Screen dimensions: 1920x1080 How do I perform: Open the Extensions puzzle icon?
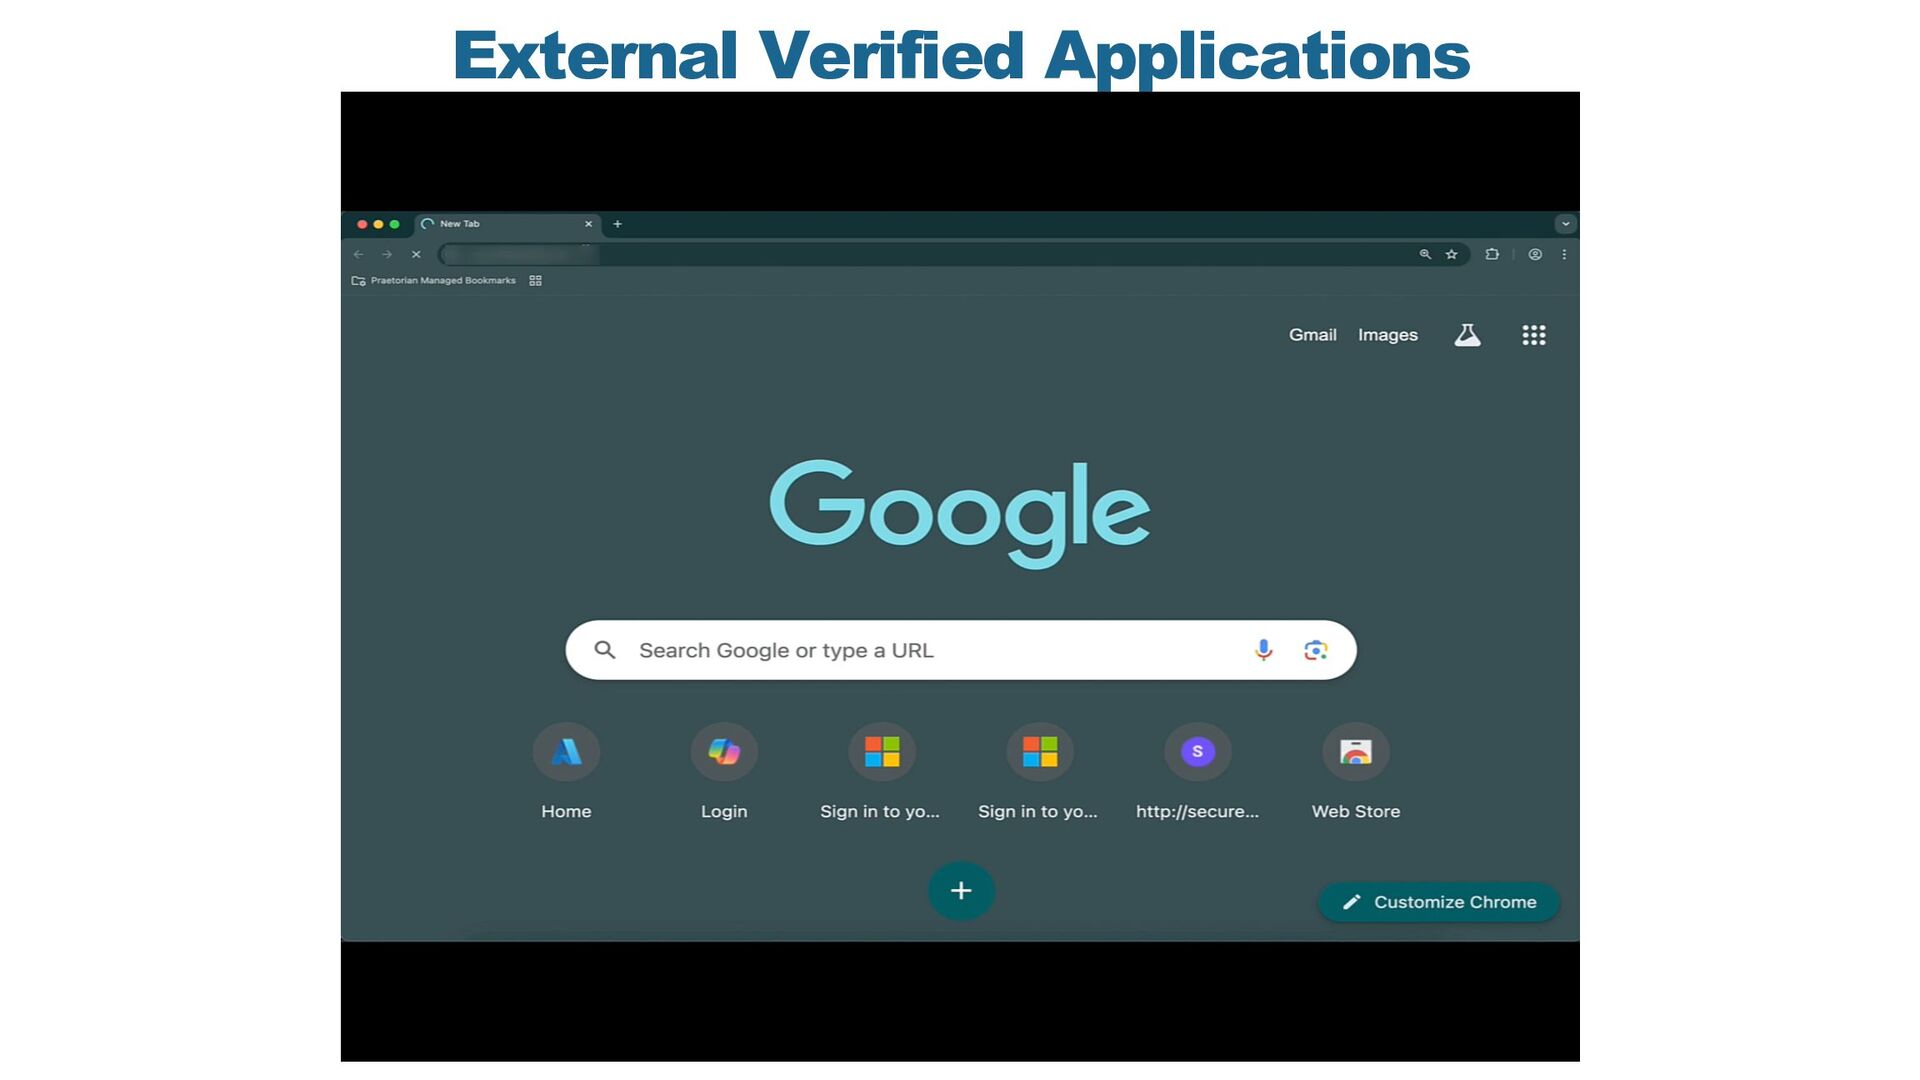point(1492,254)
